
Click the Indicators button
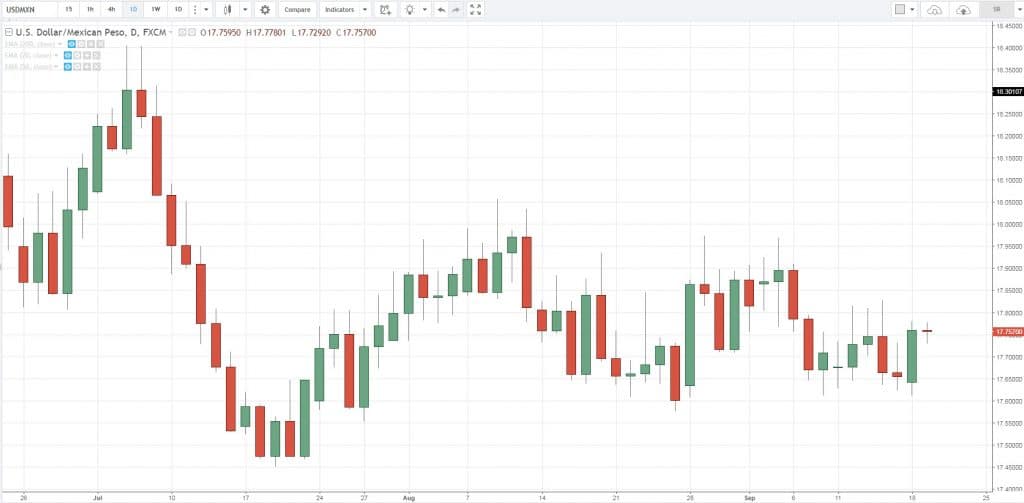click(339, 9)
